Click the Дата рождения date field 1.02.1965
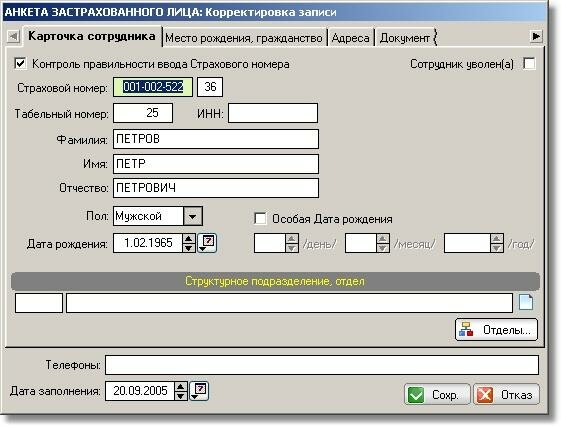The height and width of the screenshot is (427, 561). [148, 243]
